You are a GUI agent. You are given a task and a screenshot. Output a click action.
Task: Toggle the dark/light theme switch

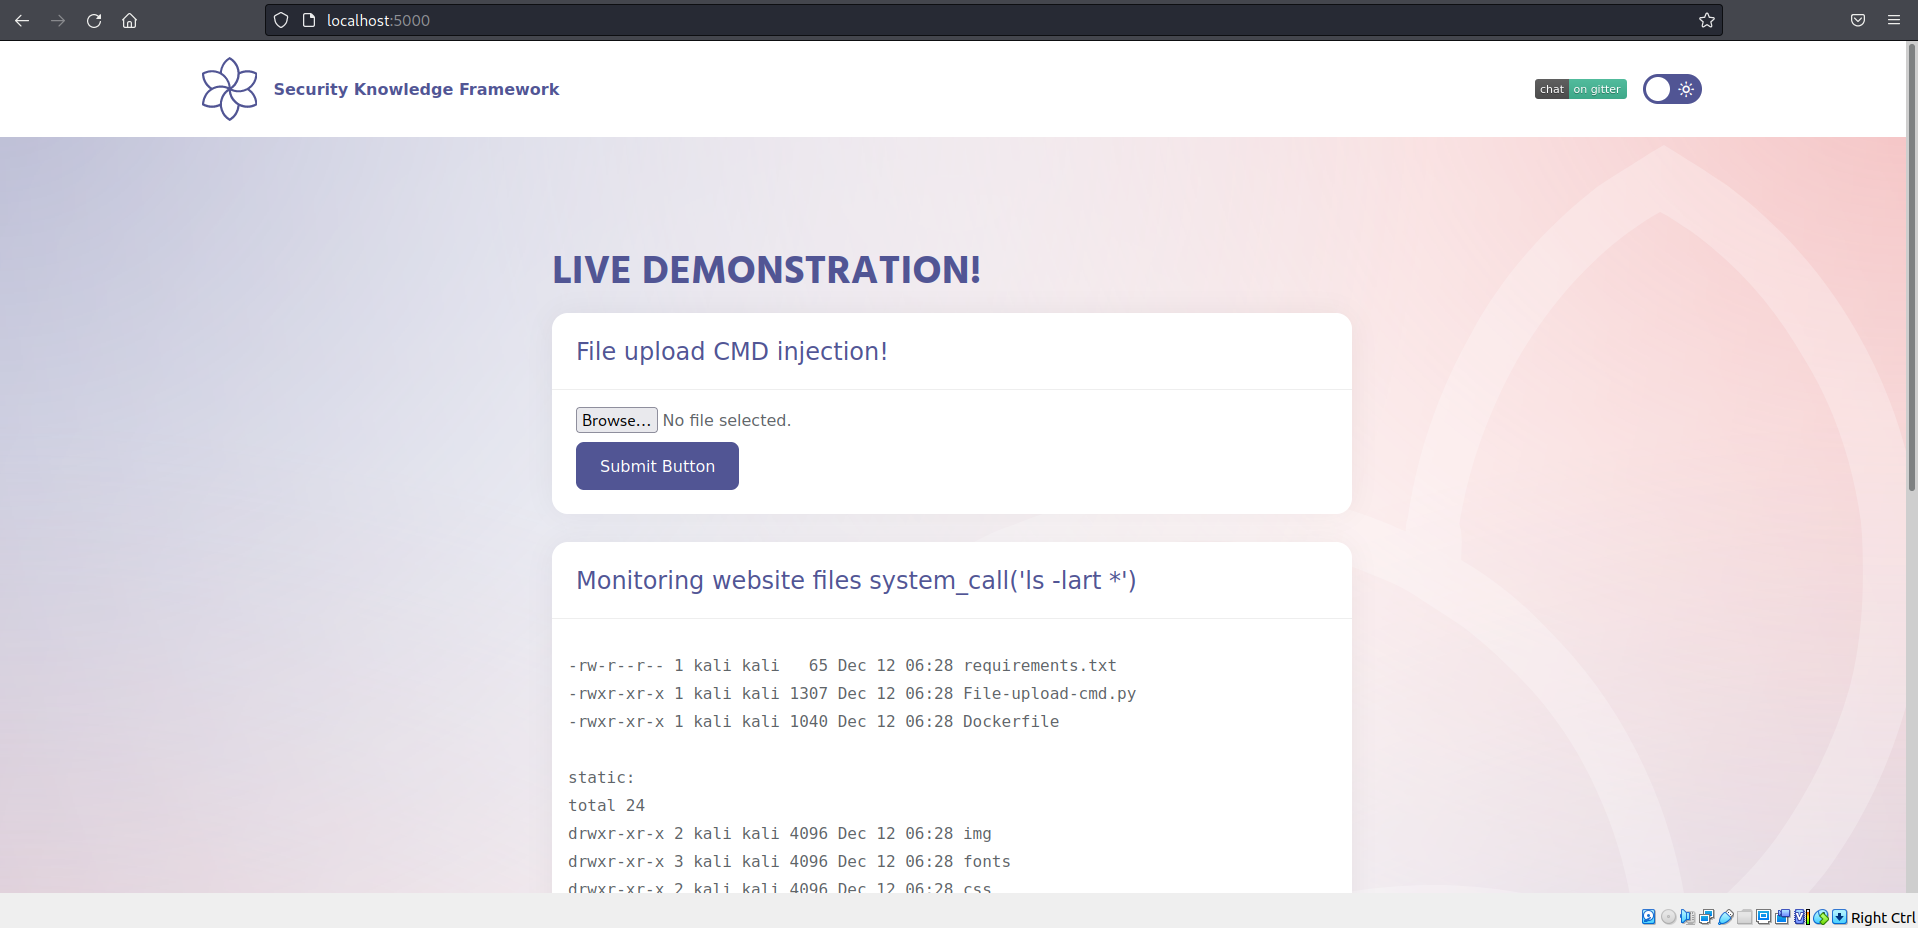coord(1671,89)
